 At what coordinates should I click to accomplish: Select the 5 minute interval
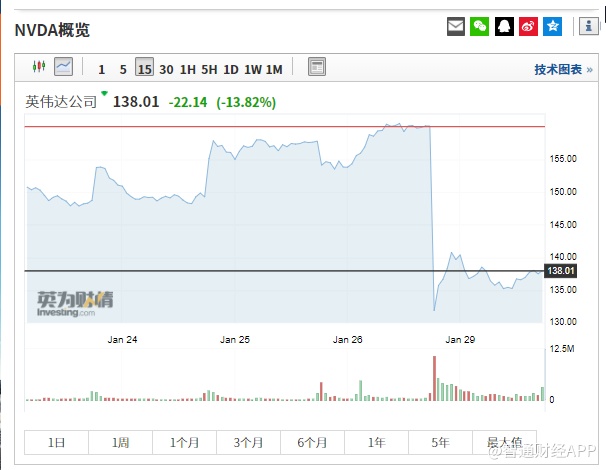tap(123, 70)
